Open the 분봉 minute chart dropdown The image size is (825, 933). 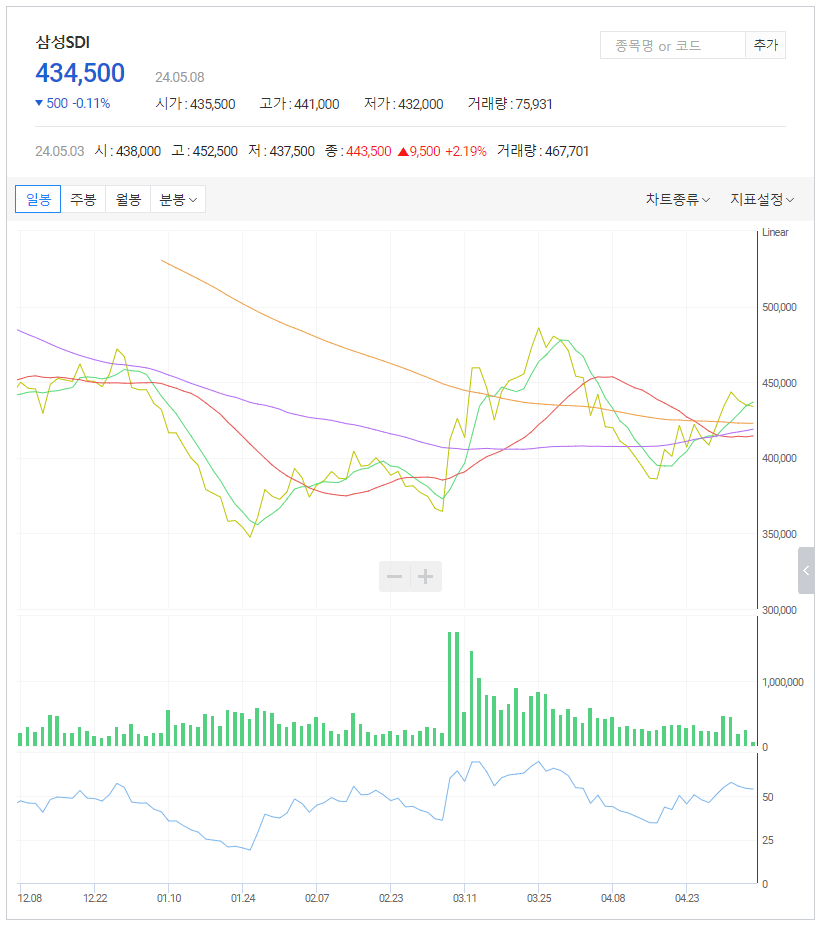click(x=178, y=199)
